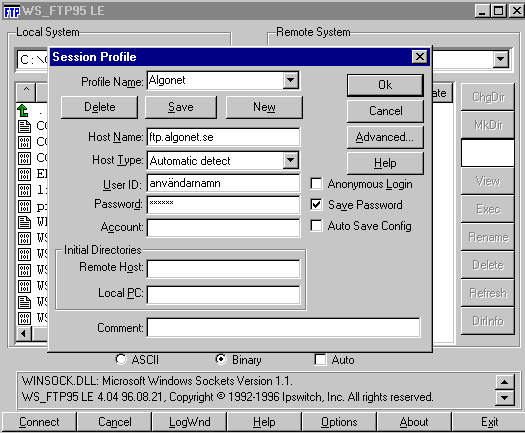Toggle Anonymous Login checkbox
Viewport: 525px width, 433px height.
(316, 184)
